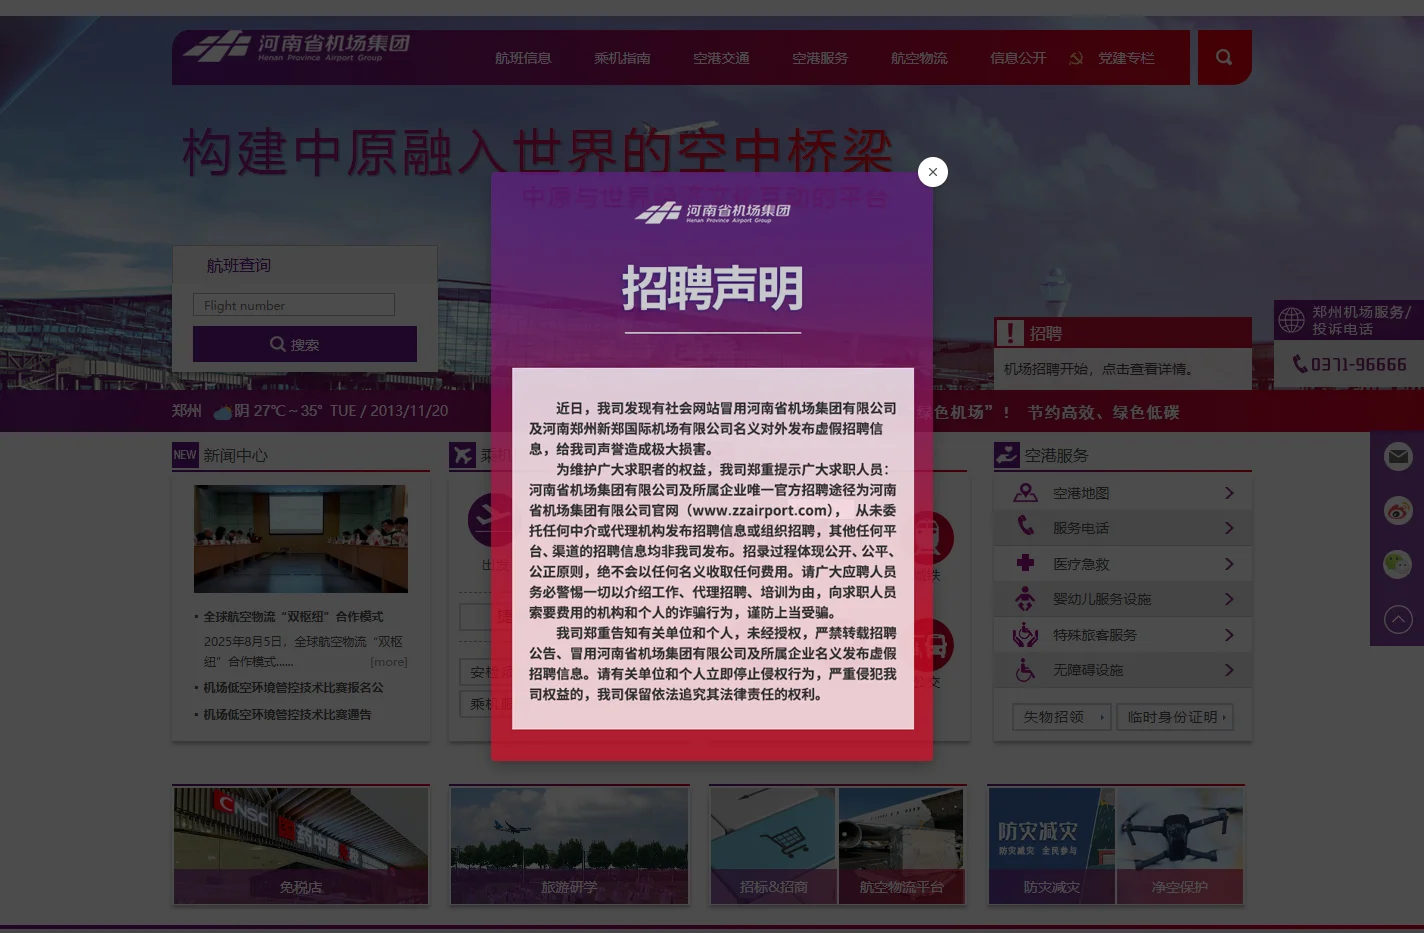Click the party emblem icon beside 党建专栏
Screen dimensions: 1424x933
pyautogui.click(x=1076, y=58)
